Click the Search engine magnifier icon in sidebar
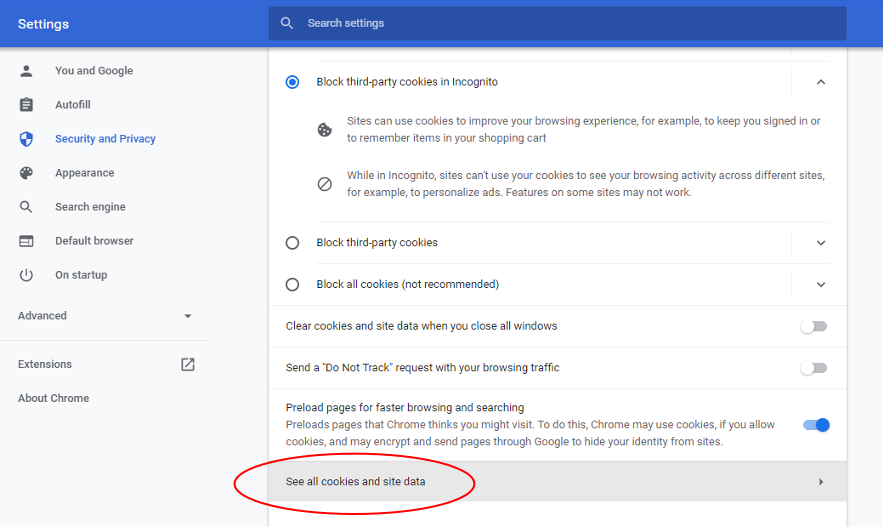 [x=27, y=207]
